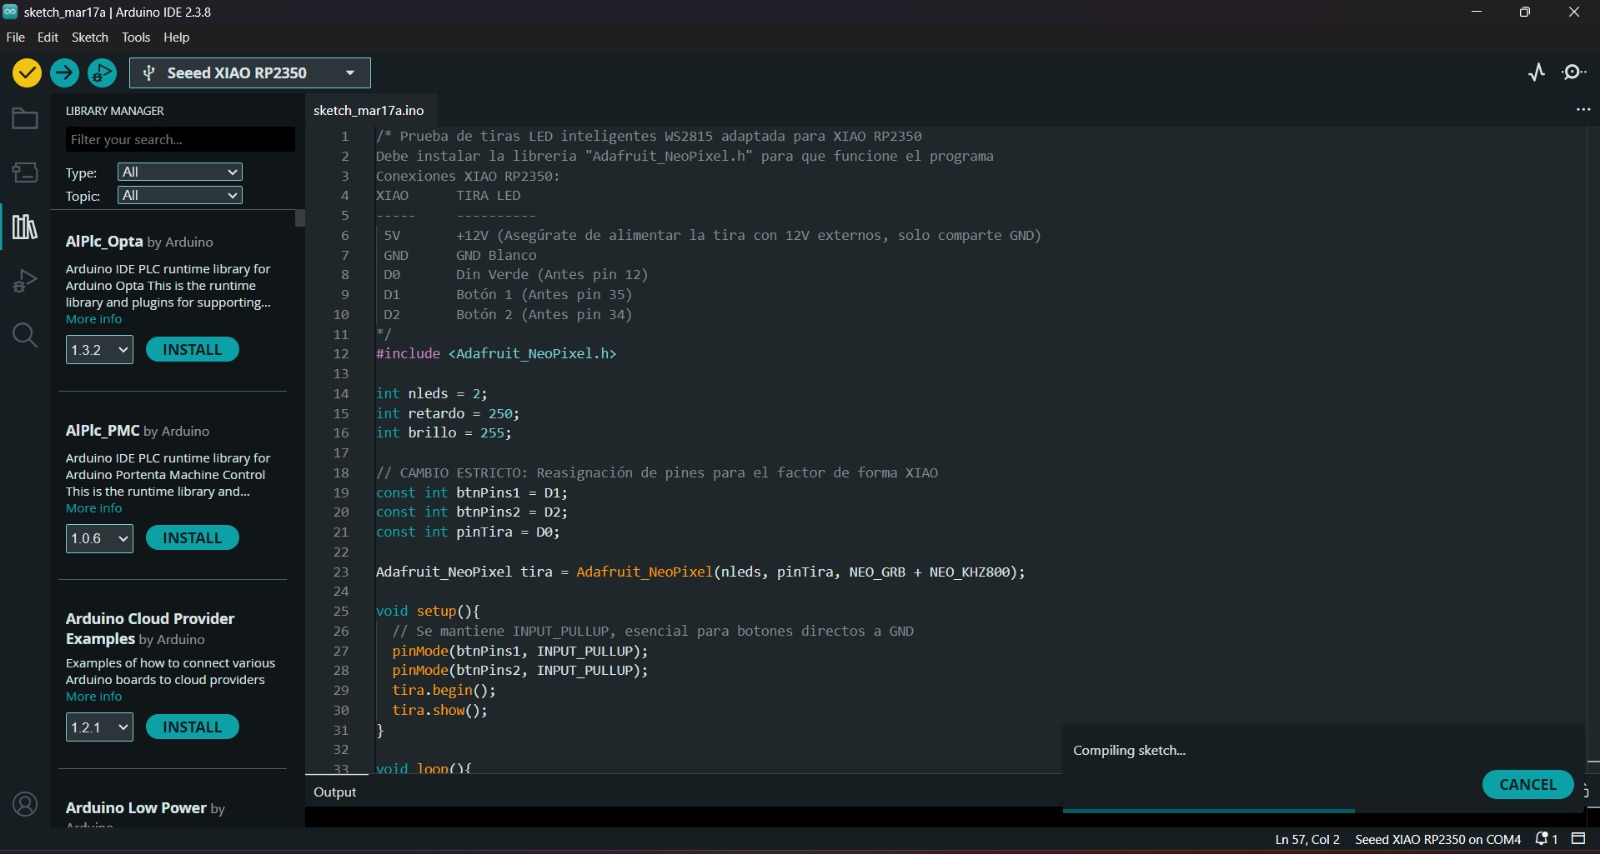Open the Serial Plotter icon
The image size is (1600, 854).
click(1537, 72)
